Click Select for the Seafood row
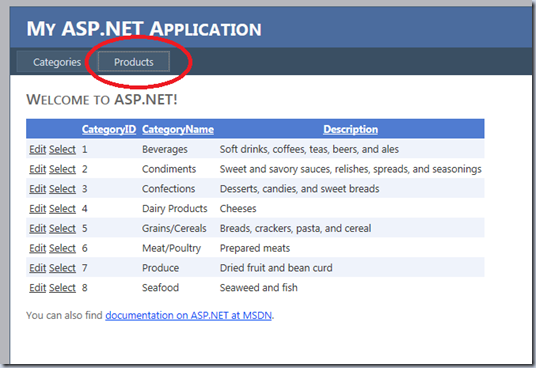Viewport: 536px width, 368px height. click(62, 288)
